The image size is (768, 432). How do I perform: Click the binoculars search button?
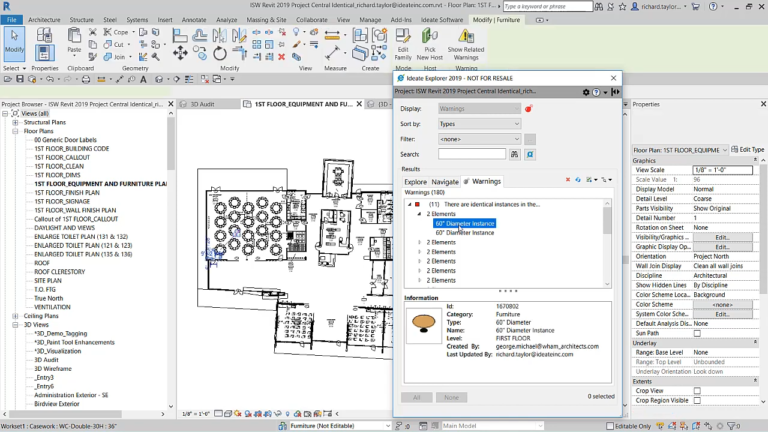(x=514, y=154)
